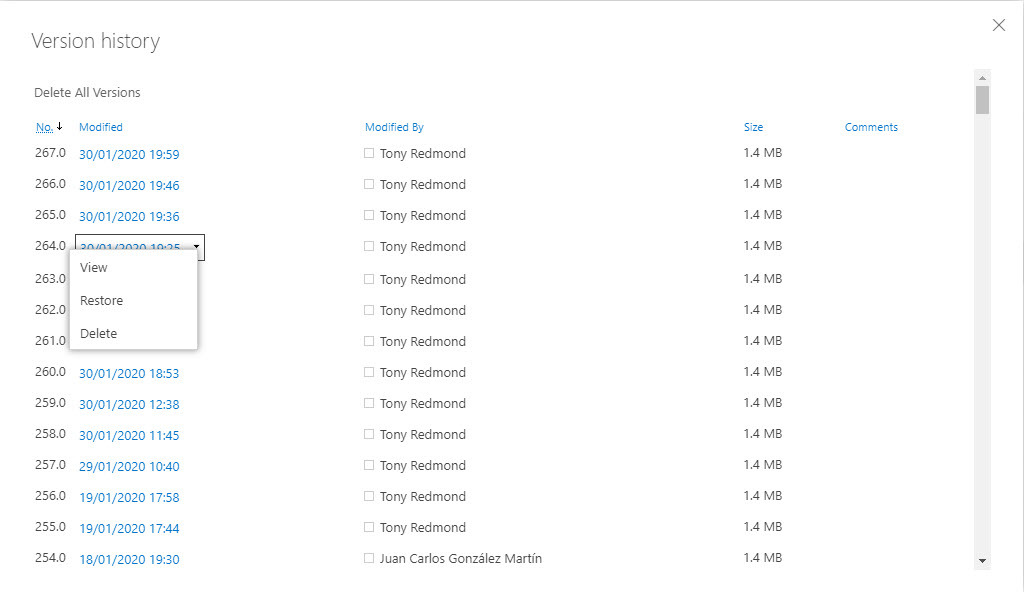Screen dimensions: 1024x592
Task: Sort by the Modified By column header
Action: pyautogui.click(x=394, y=127)
